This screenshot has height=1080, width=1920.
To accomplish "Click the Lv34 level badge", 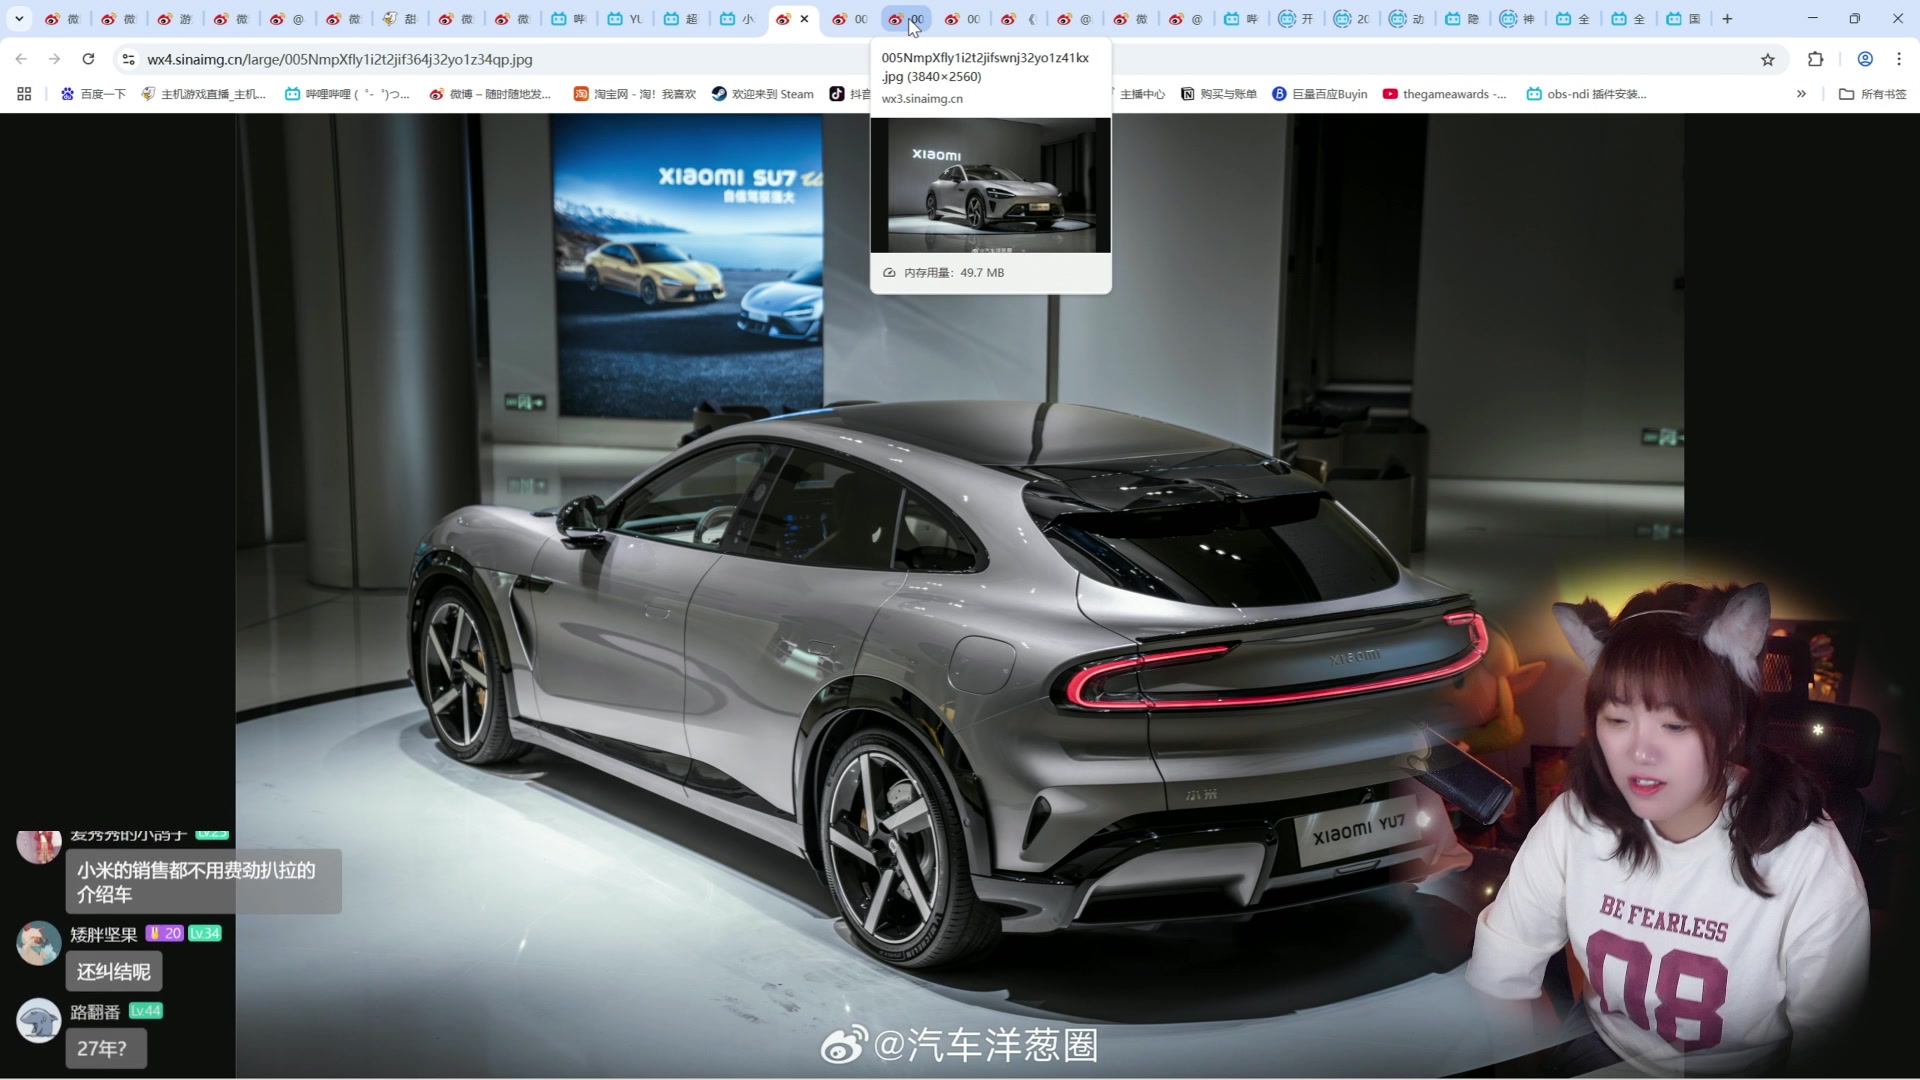I will (204, 933).
